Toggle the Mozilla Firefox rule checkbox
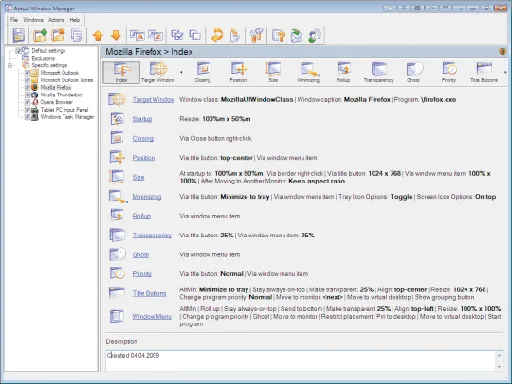 [28, 88]
